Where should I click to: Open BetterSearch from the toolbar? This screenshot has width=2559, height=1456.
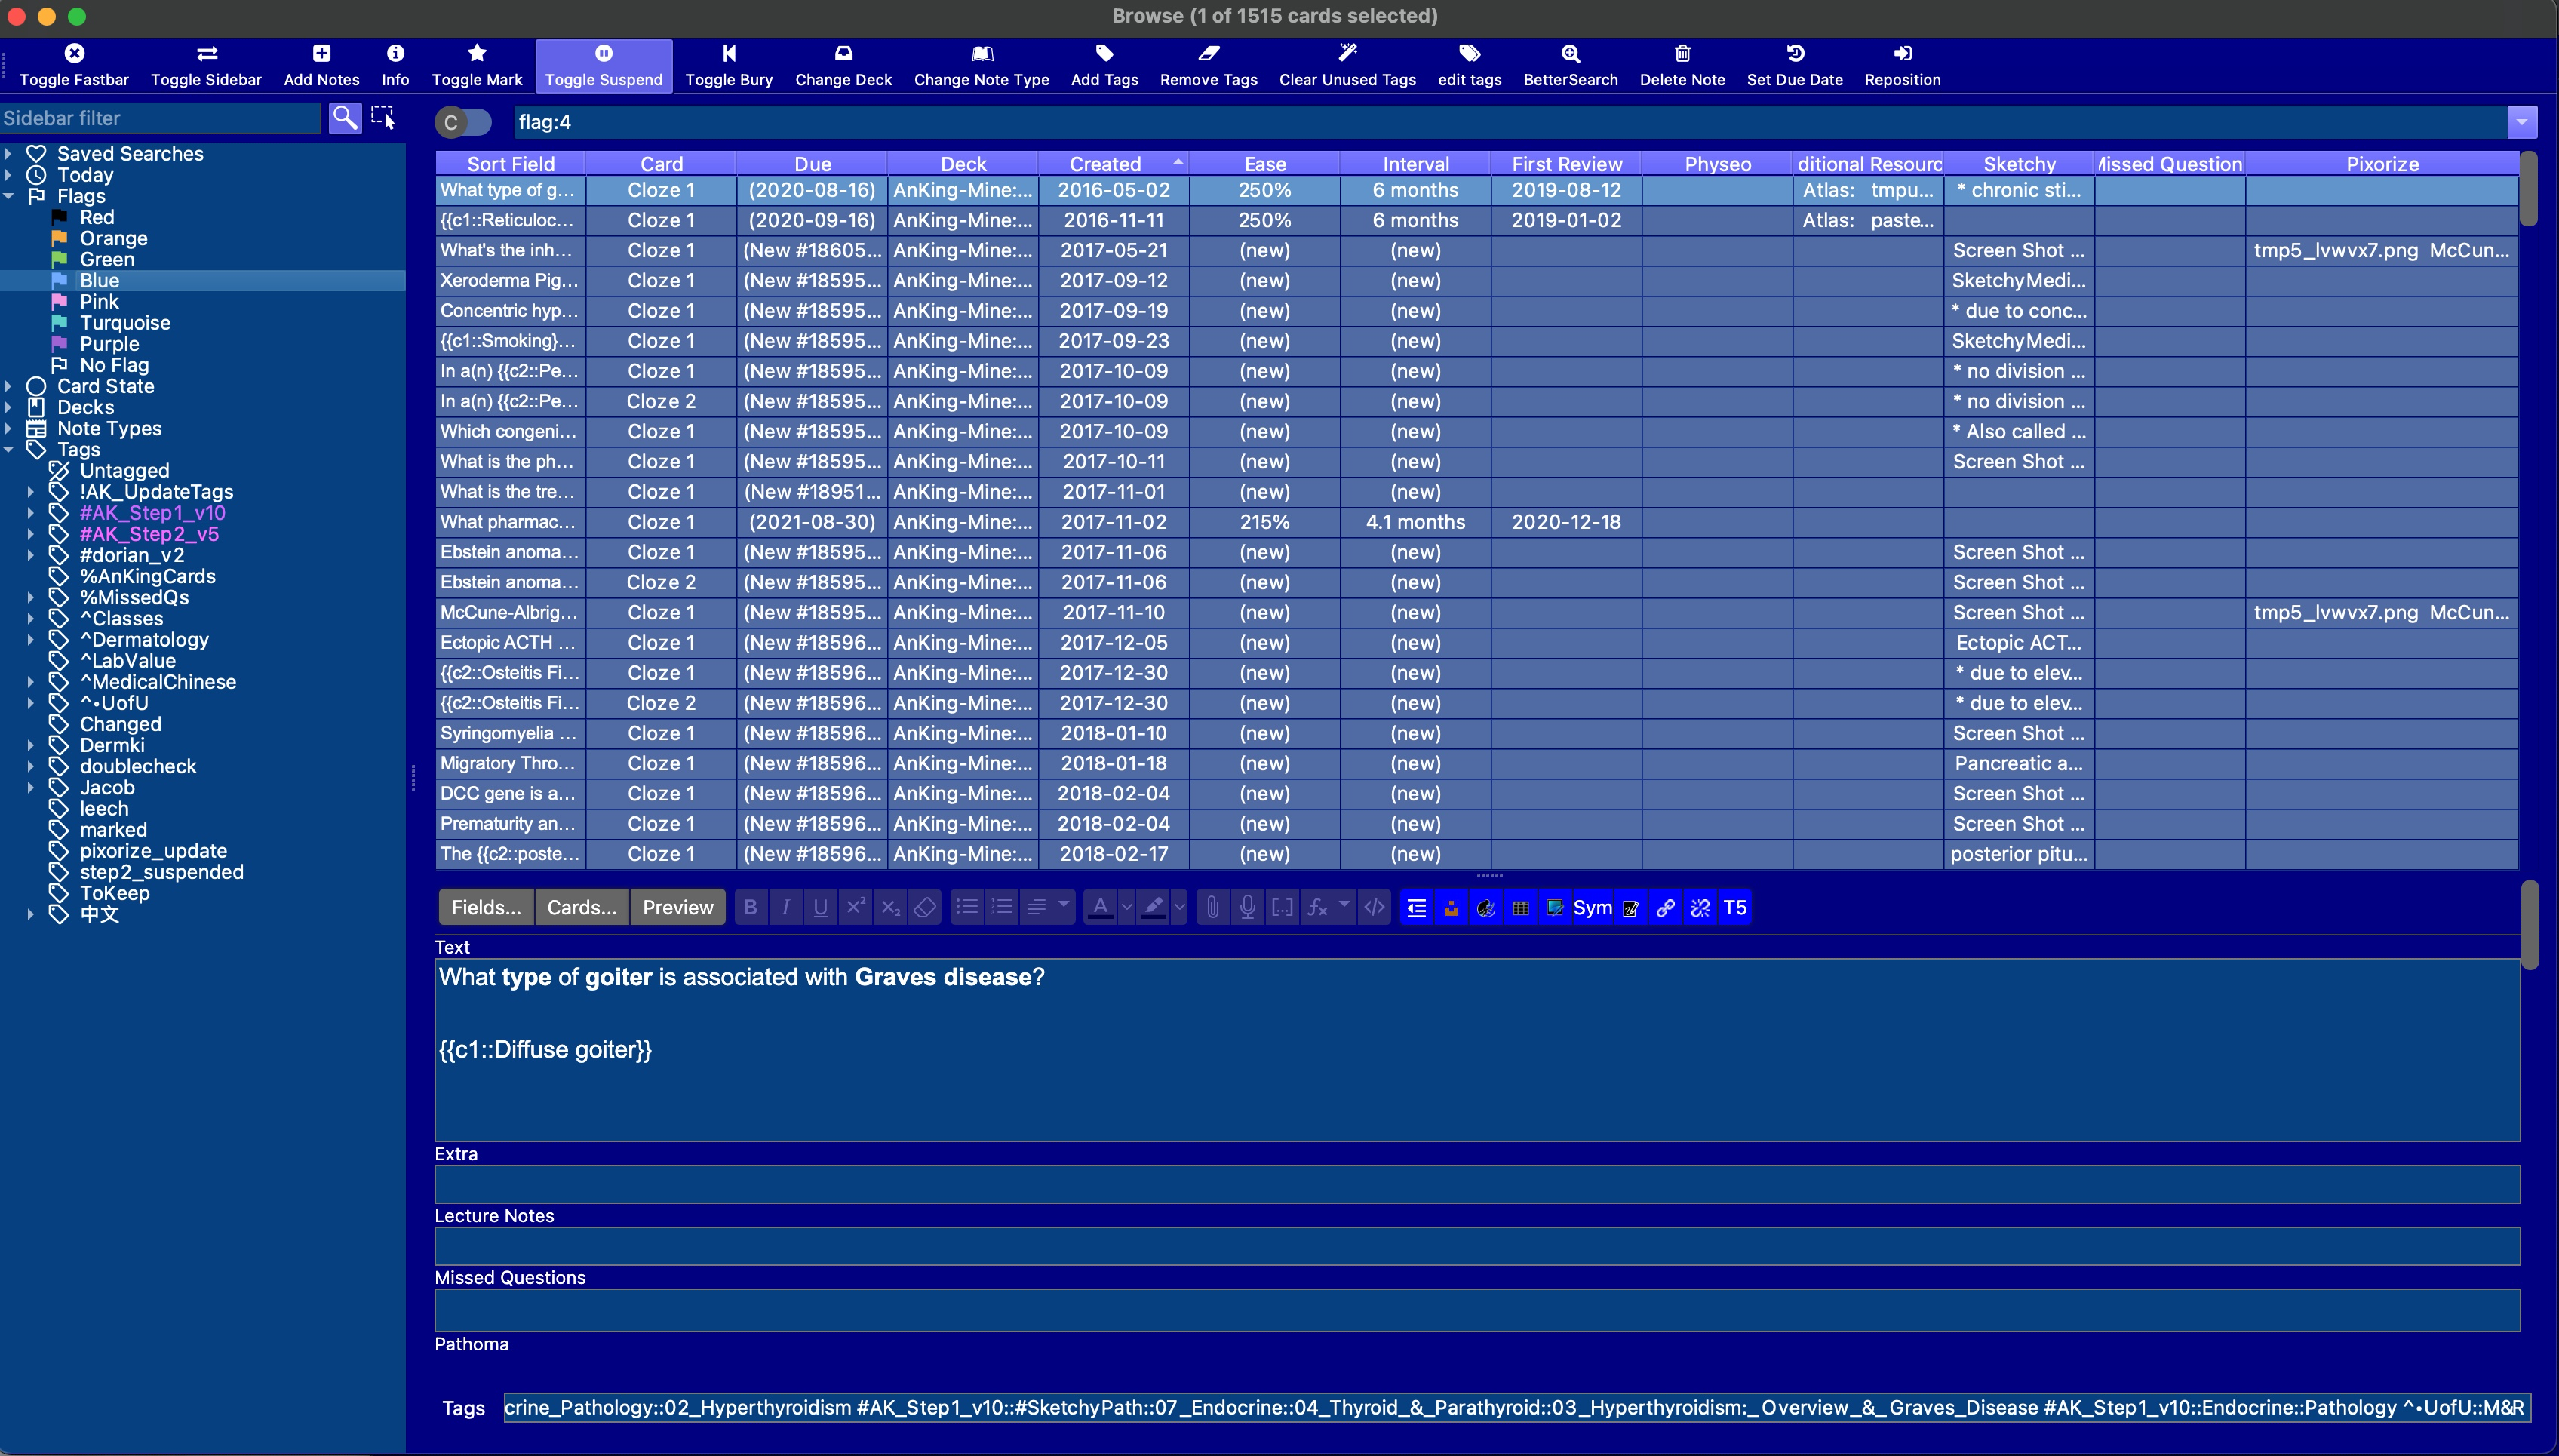(x=1570, y=54)
